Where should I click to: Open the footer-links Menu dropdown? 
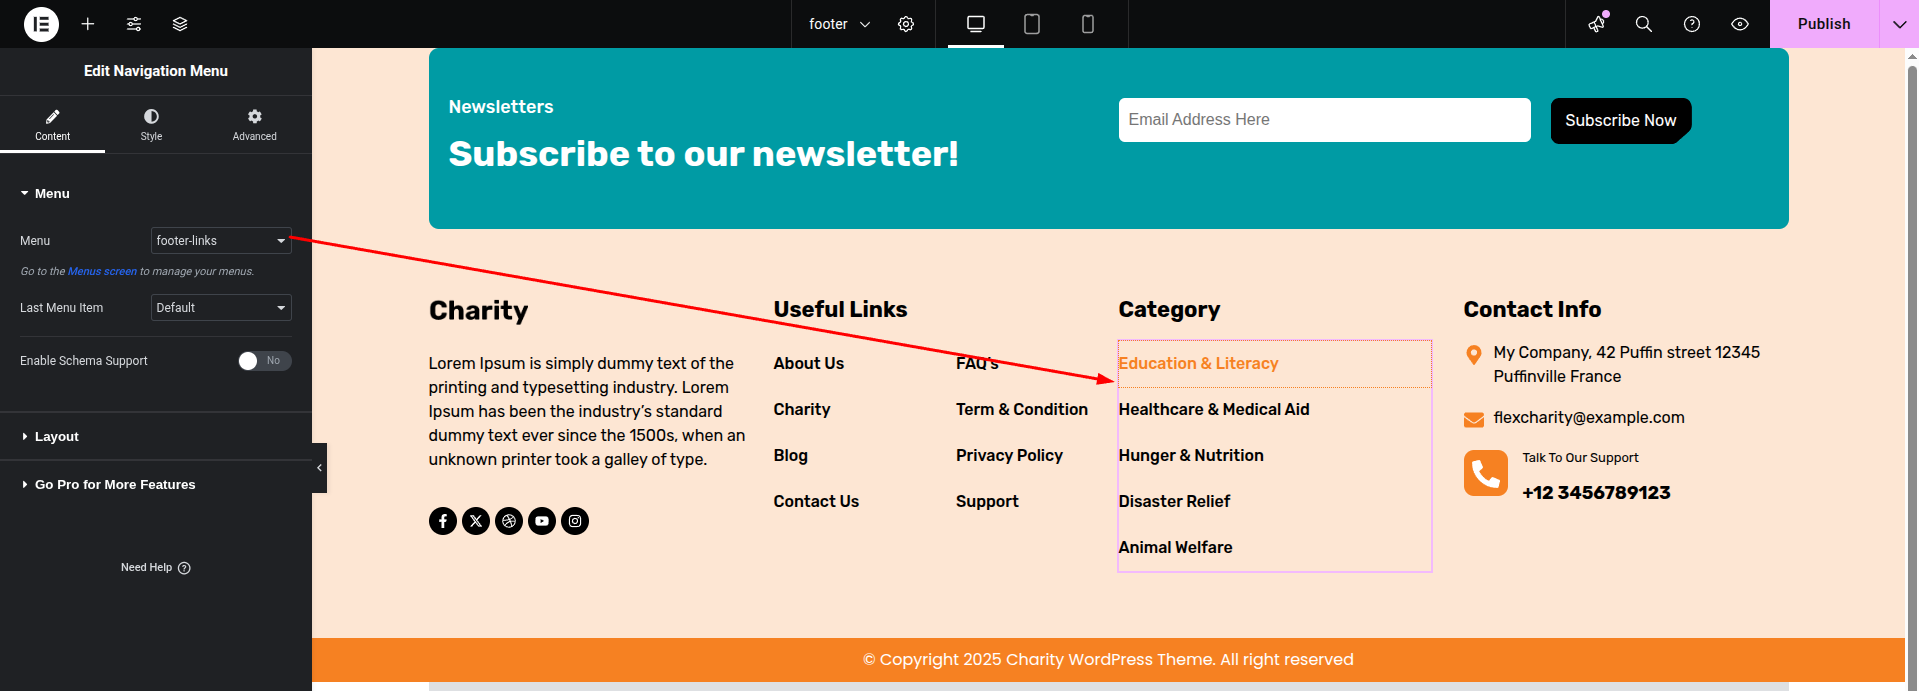tap(221, 241)
